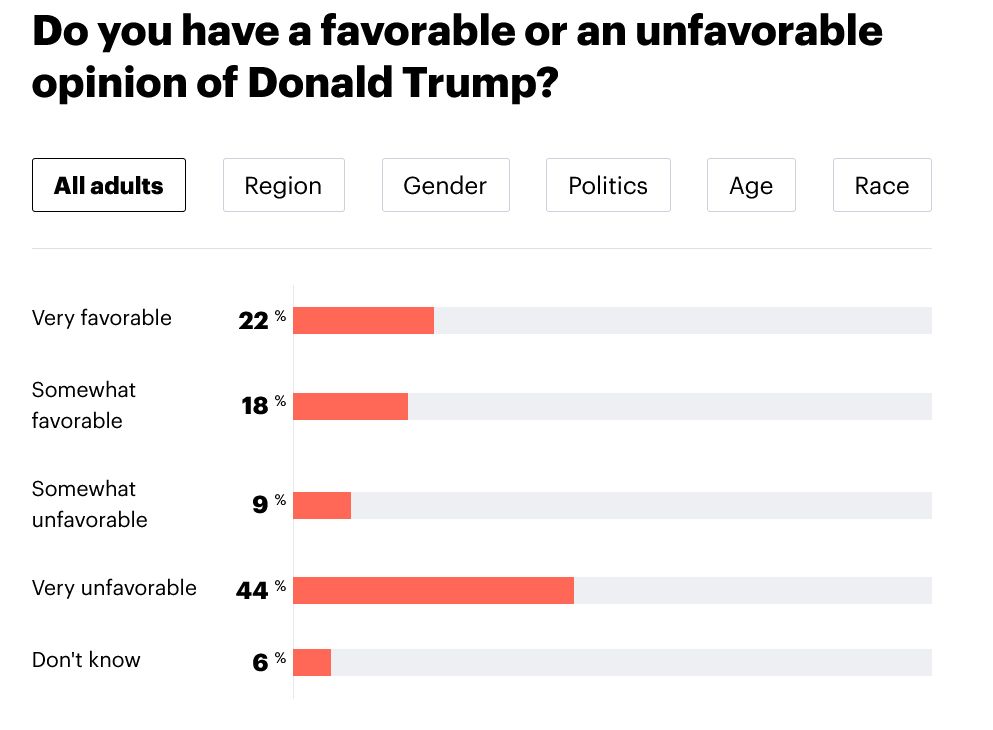
Task: Select the Race tab
Action: click(x=882, y=185)
